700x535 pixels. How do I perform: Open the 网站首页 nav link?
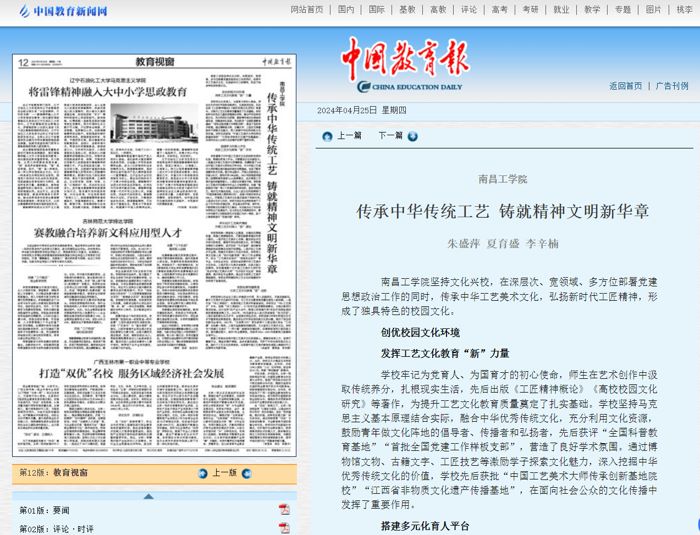[x=307, y=9]
